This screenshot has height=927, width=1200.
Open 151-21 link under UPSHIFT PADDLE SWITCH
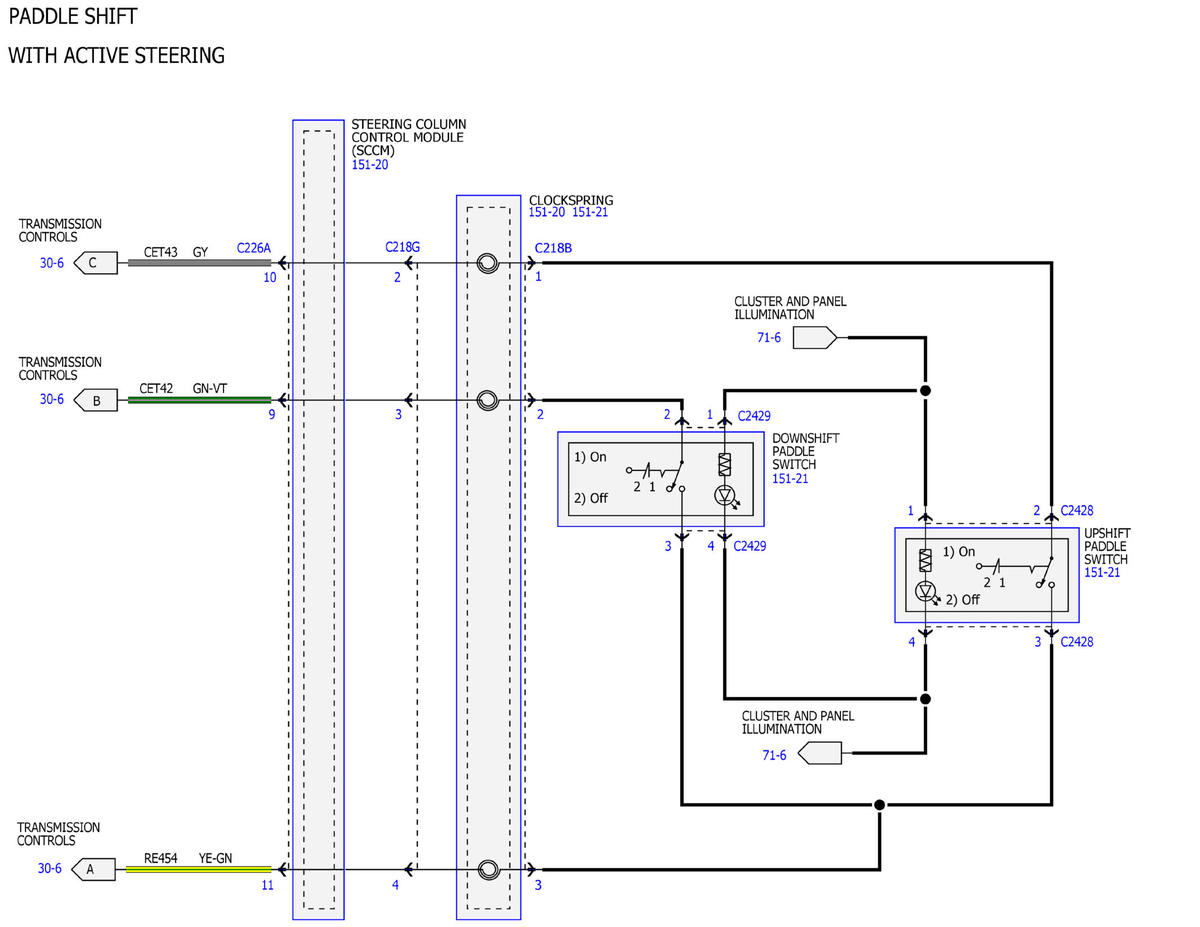click(1102, 573)
